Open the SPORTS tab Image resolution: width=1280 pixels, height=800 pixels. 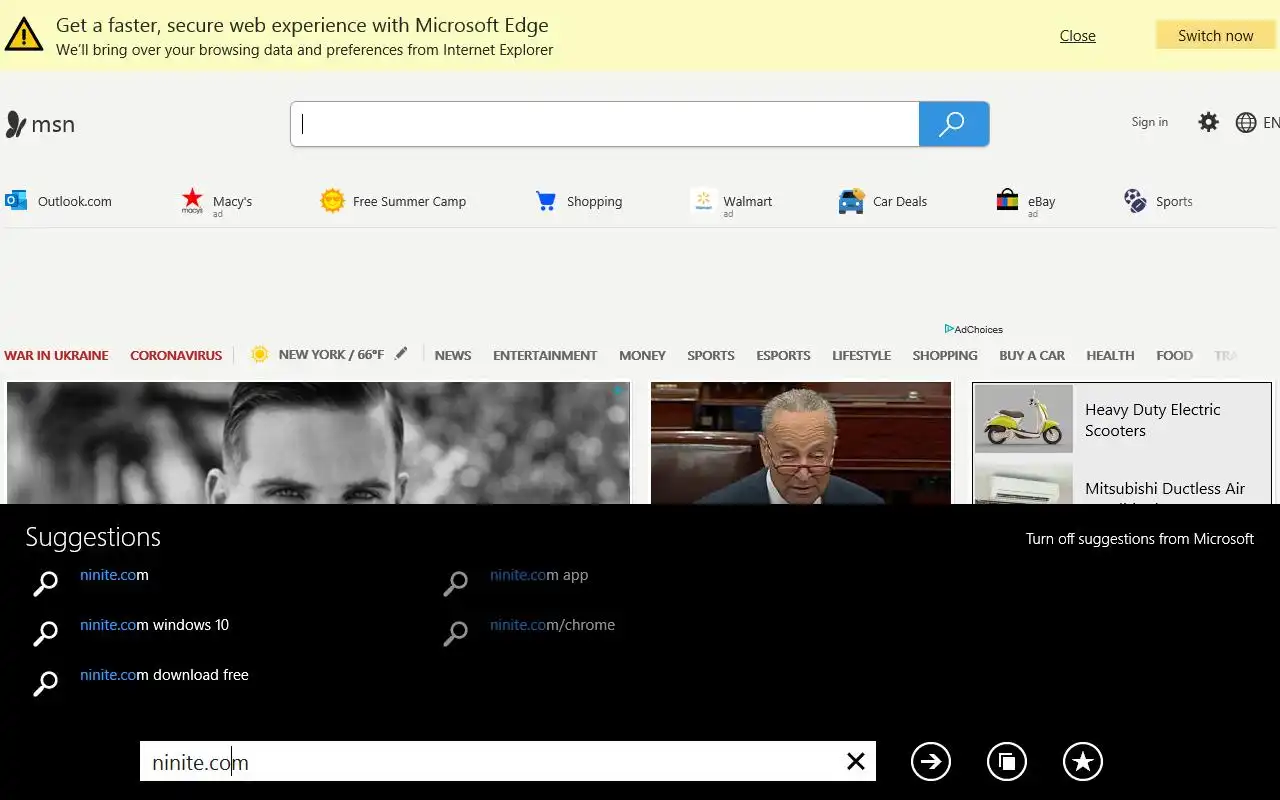(711, 355)
